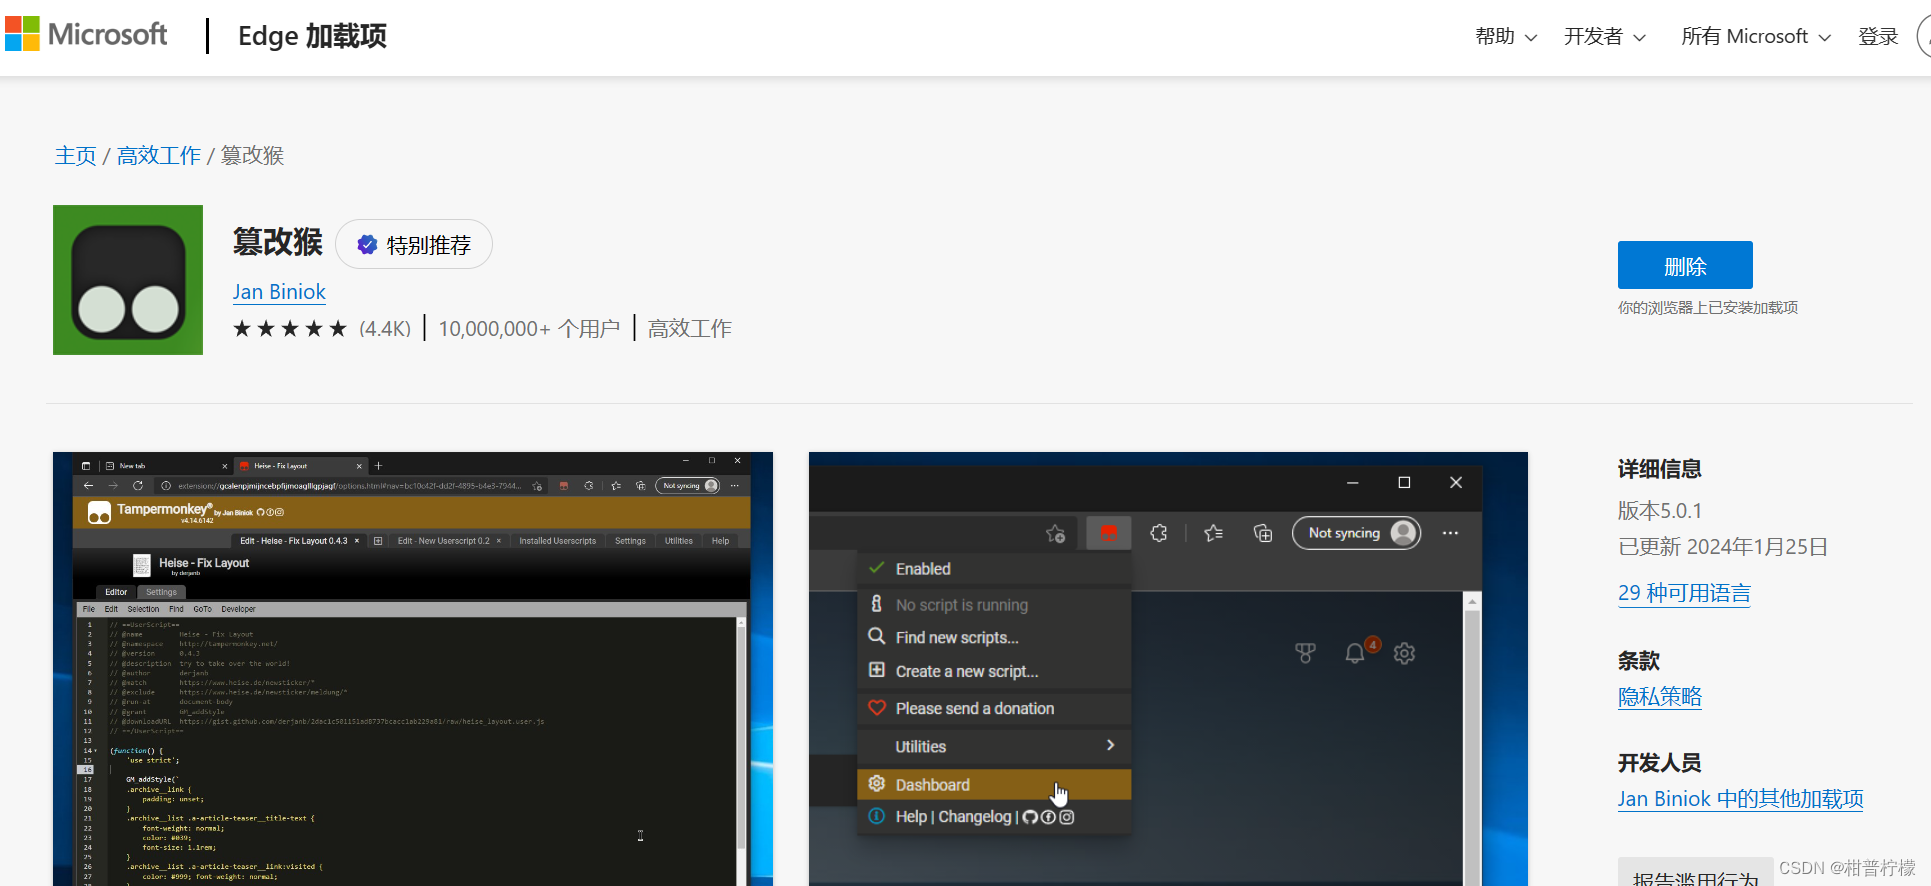Viewport: 1931px width, 886px height.
Task: Click the favorites star-list icon in screenshot
Action: click(x=1213, y=533)
